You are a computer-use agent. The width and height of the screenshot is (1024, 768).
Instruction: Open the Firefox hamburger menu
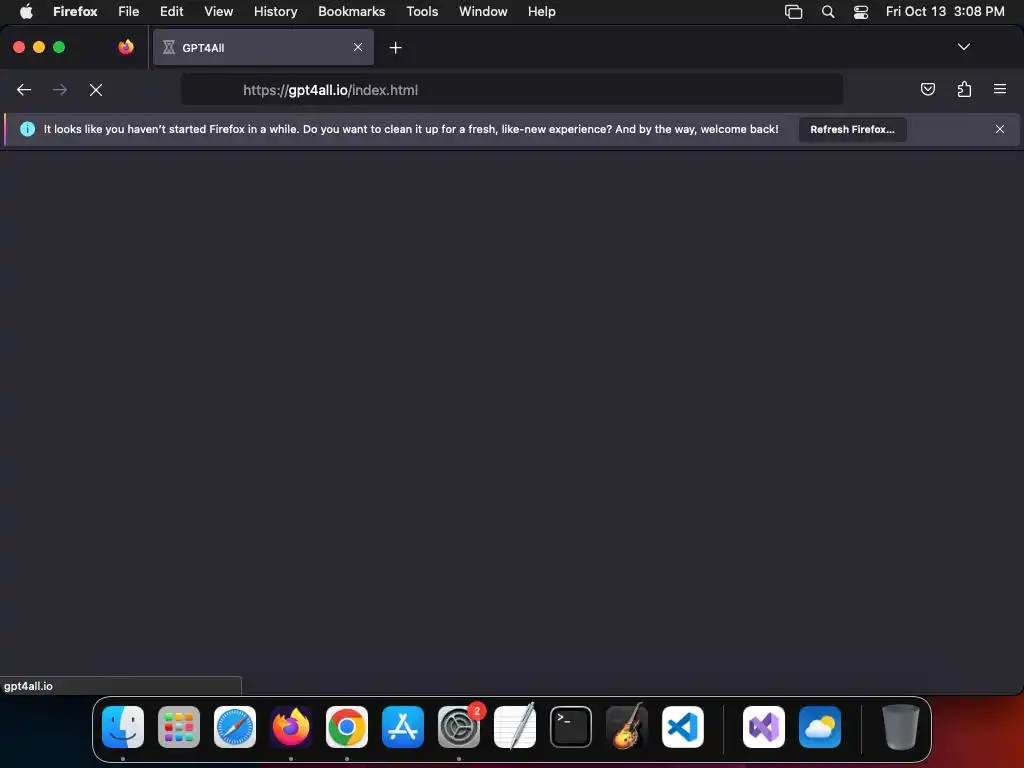click(x=1000, y=89)
